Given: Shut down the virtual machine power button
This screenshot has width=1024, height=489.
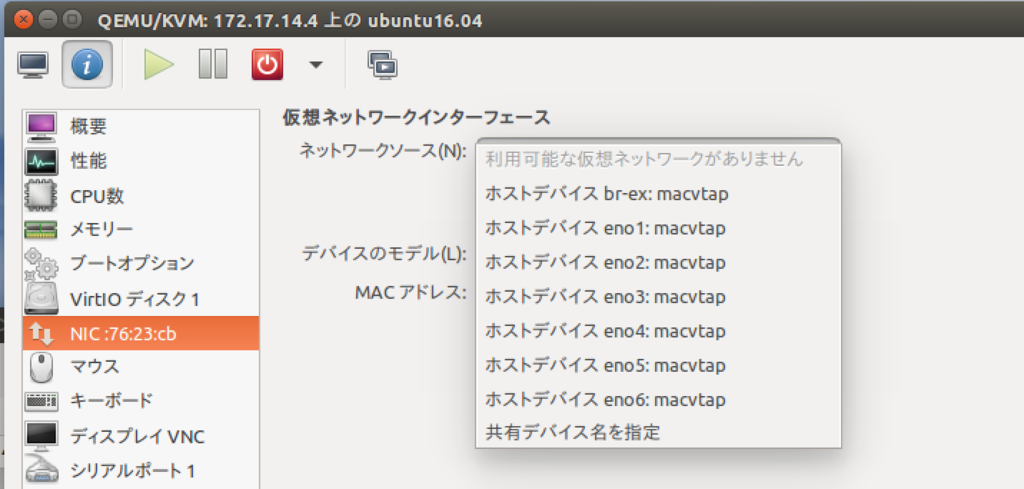Looking at the screenshot, I should pyautogui.click(x=267, y=65).
